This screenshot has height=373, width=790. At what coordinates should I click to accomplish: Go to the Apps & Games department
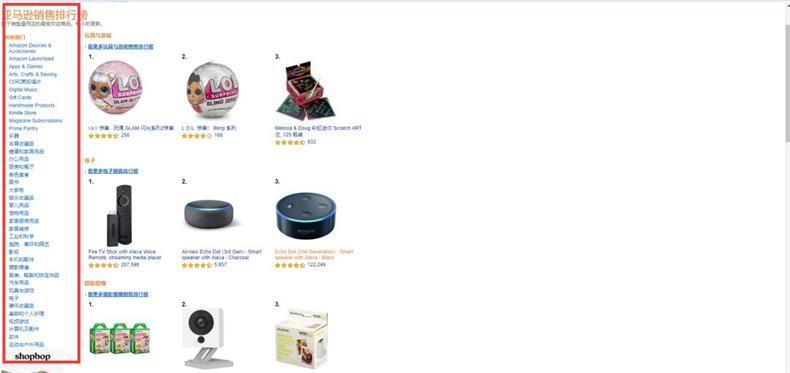coord(26,67)
